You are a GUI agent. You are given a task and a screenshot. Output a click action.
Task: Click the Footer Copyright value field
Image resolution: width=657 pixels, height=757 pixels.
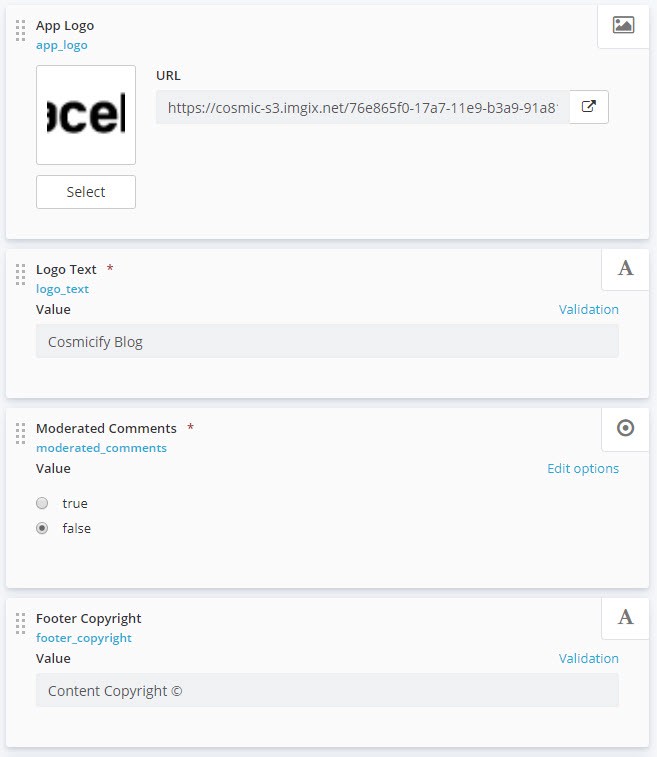coord(327,691)
